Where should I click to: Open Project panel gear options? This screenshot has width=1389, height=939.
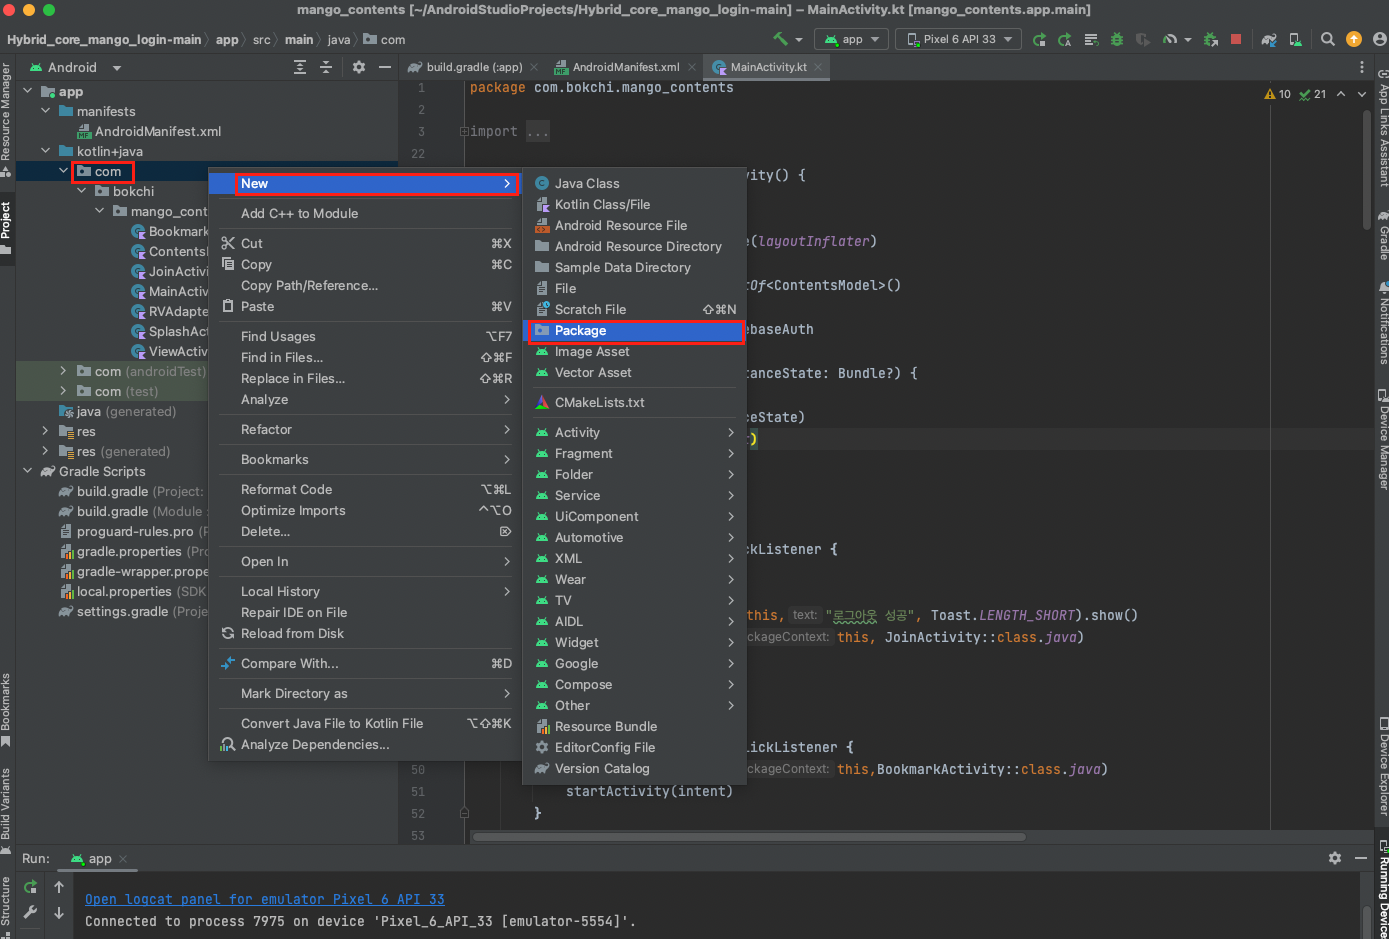[x=359, y=67]
